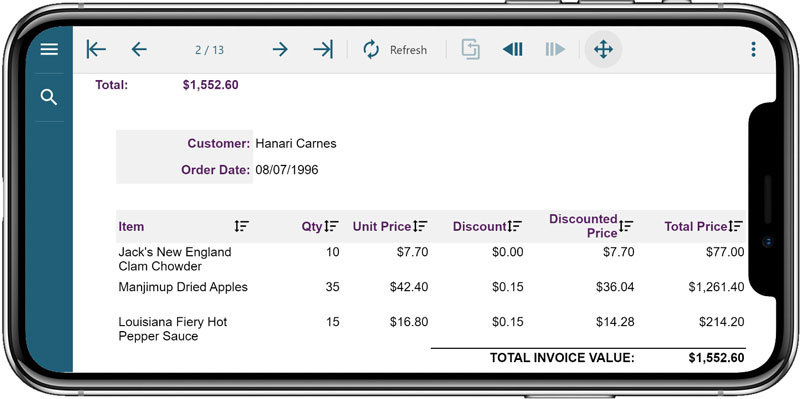800x399 pixels.
Task: Go to the first page
Action: click(x=96, y=49)
